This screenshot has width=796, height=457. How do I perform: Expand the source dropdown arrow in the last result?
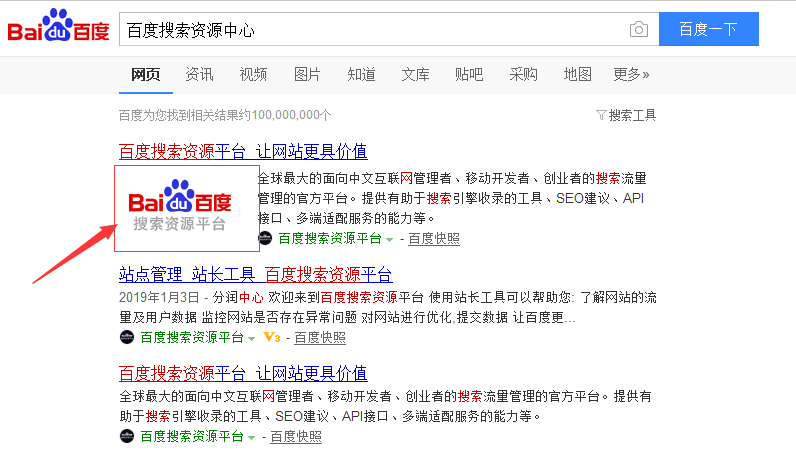pyautogui.click(x=252, y=437)
